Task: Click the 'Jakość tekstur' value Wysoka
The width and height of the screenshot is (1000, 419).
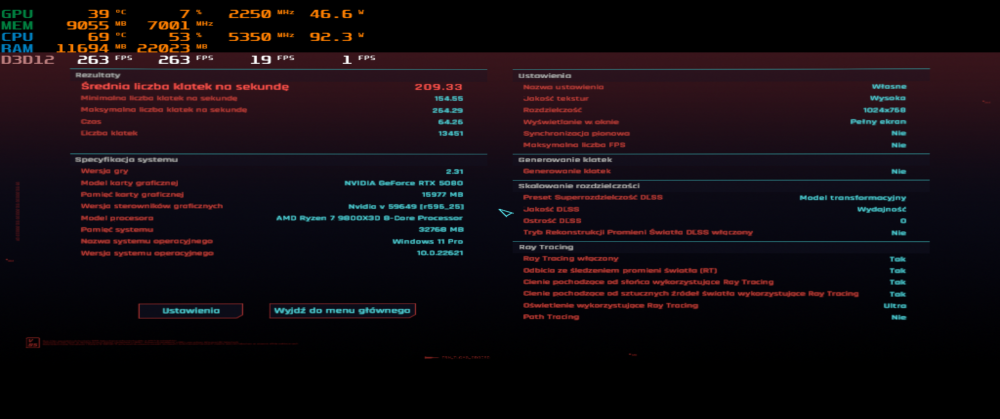Action: coord(888,98)
